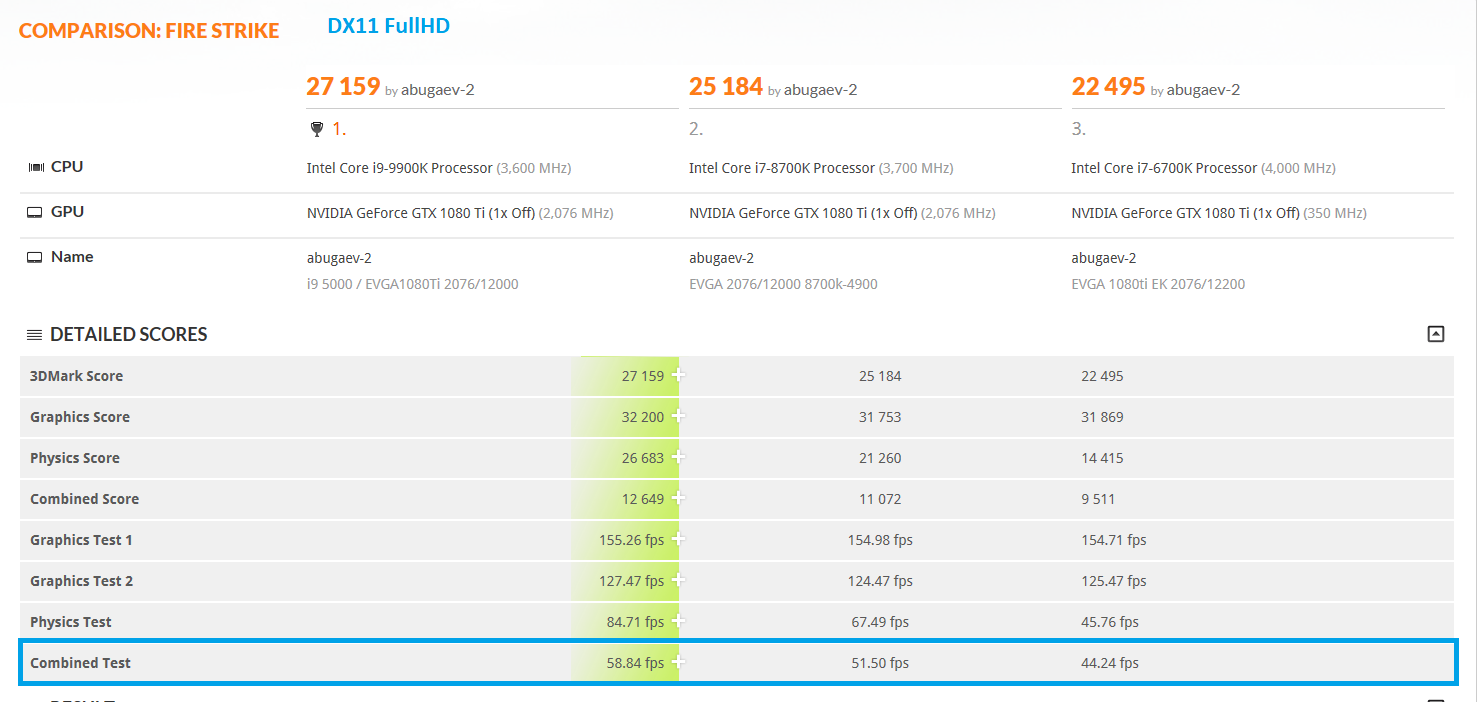1477x702 pixels.
Task: Click the 124.47 fps value
Action: click(880, 581)
